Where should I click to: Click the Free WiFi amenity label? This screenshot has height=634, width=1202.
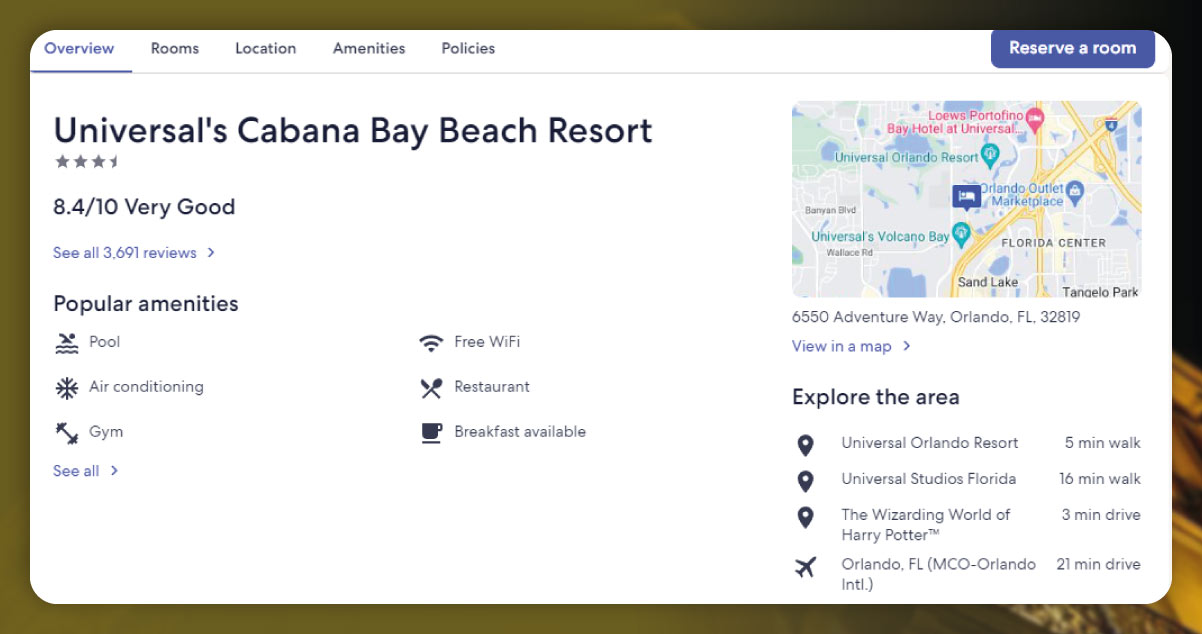[487, 342]
